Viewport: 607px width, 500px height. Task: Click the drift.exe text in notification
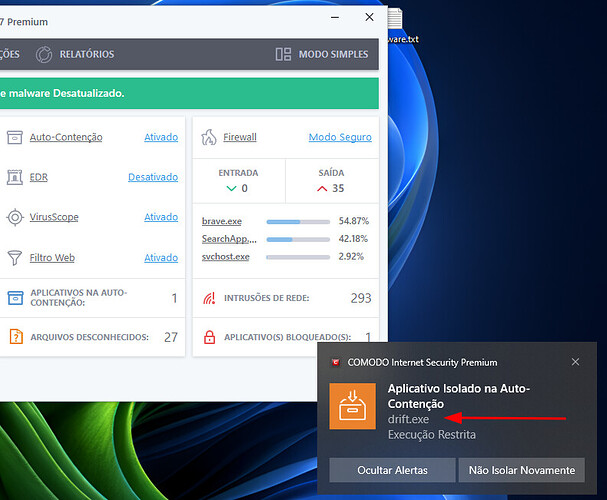tap(408, 419)
